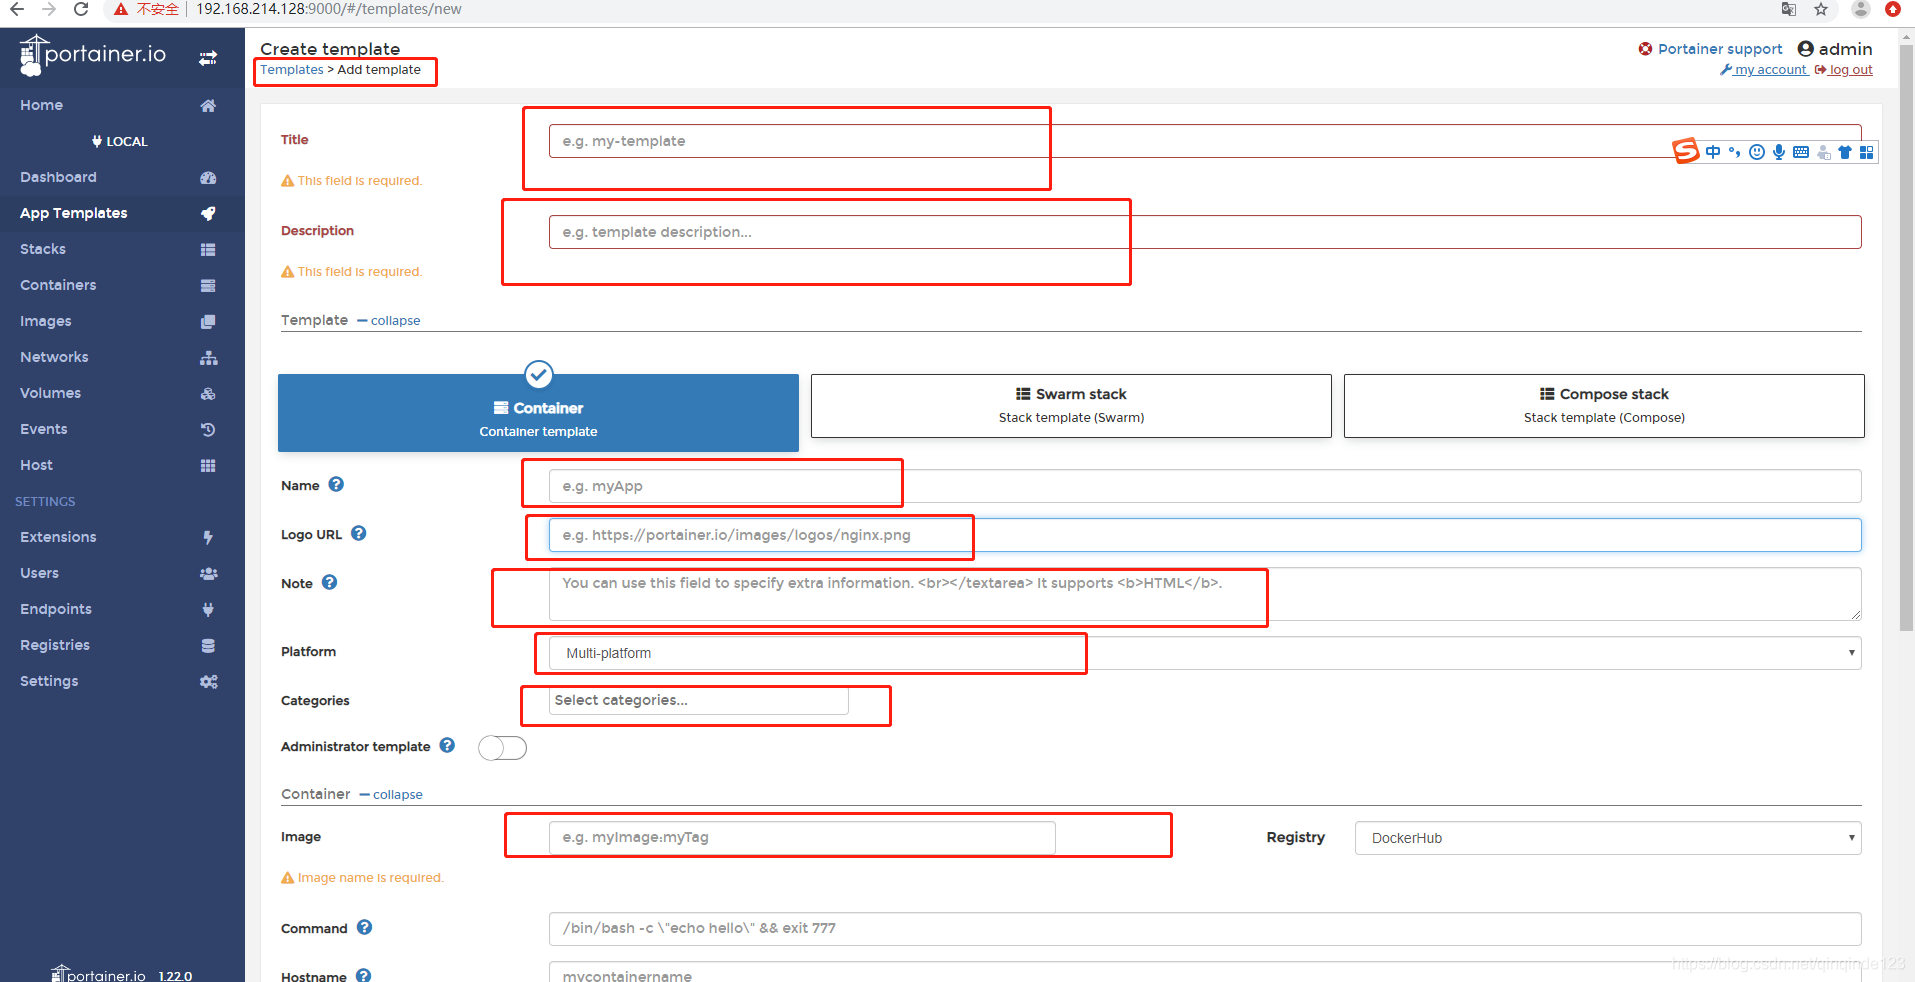The width and height of the screenshot is (1915, 982).
Task: Click the Host grid icon
Action: click(208, 466)
